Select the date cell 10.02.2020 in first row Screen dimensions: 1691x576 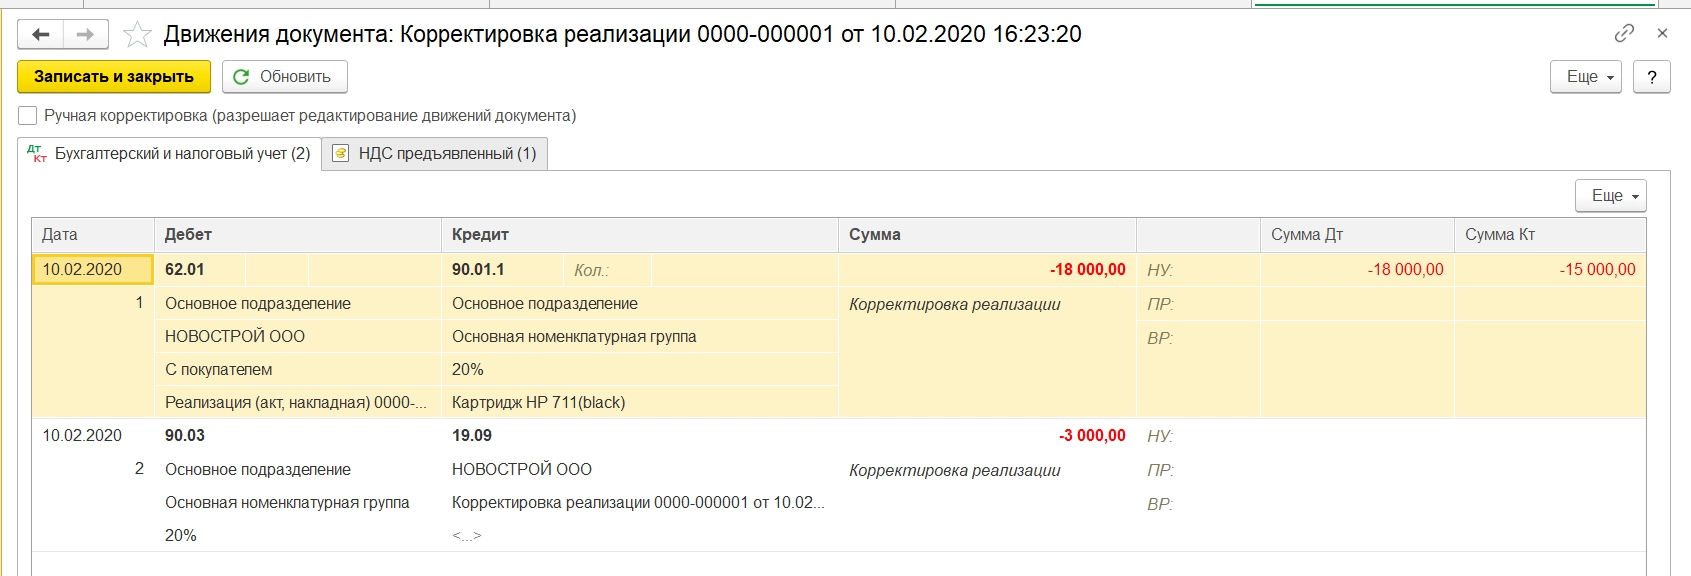pos(92,270)
